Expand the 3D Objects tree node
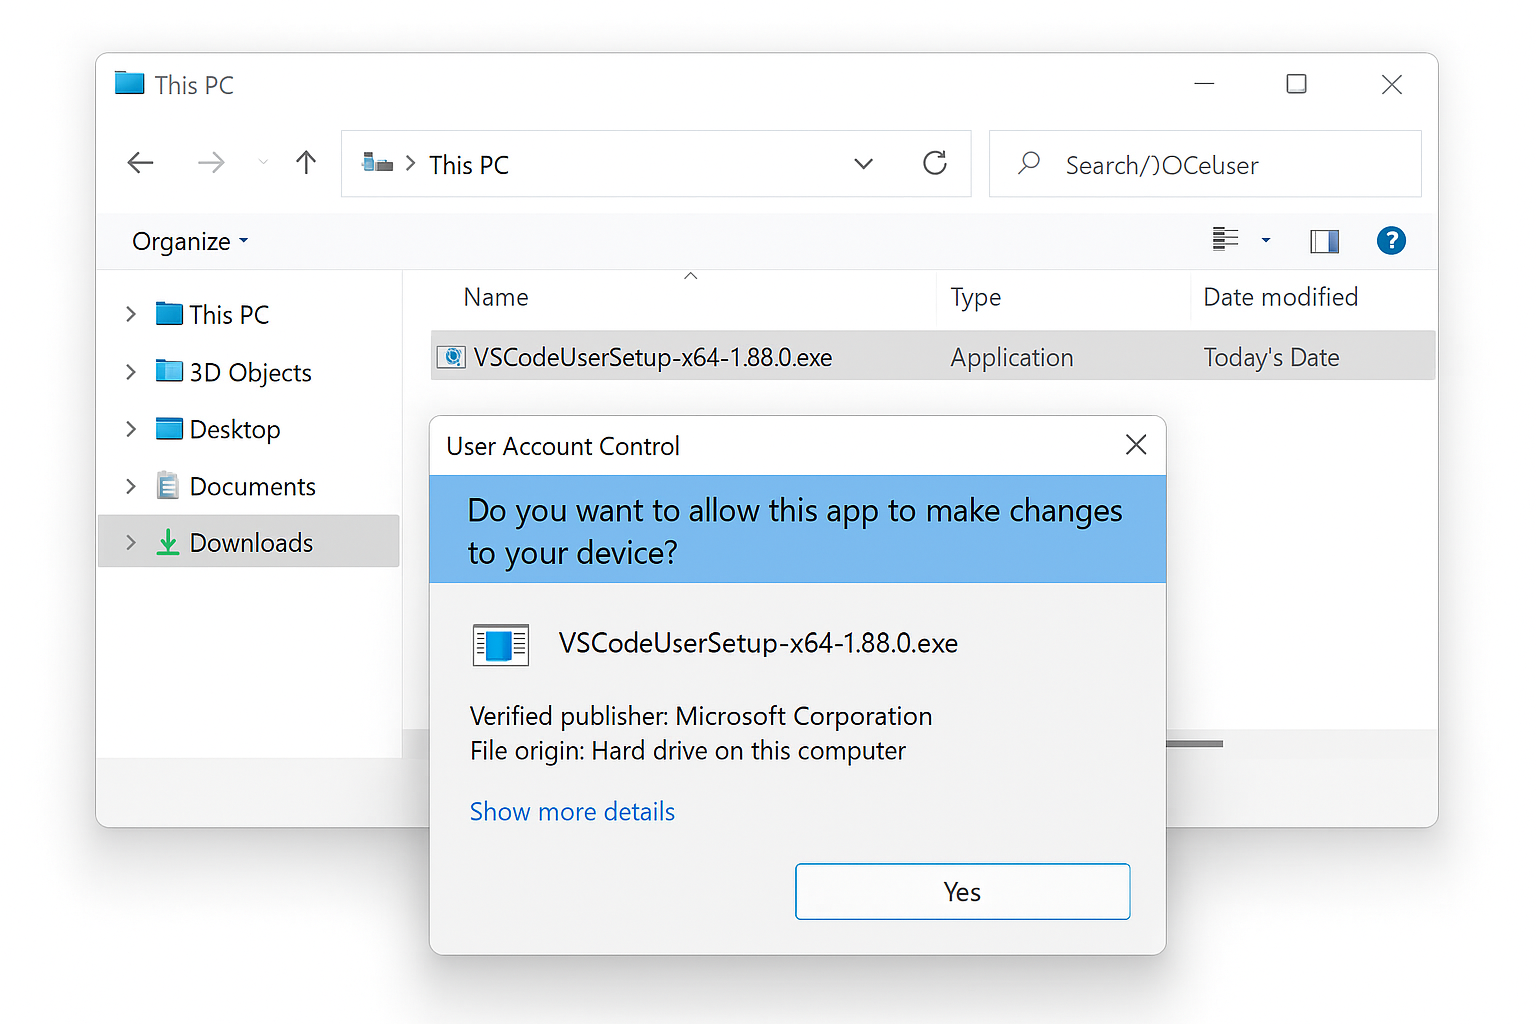 point(131,372)
